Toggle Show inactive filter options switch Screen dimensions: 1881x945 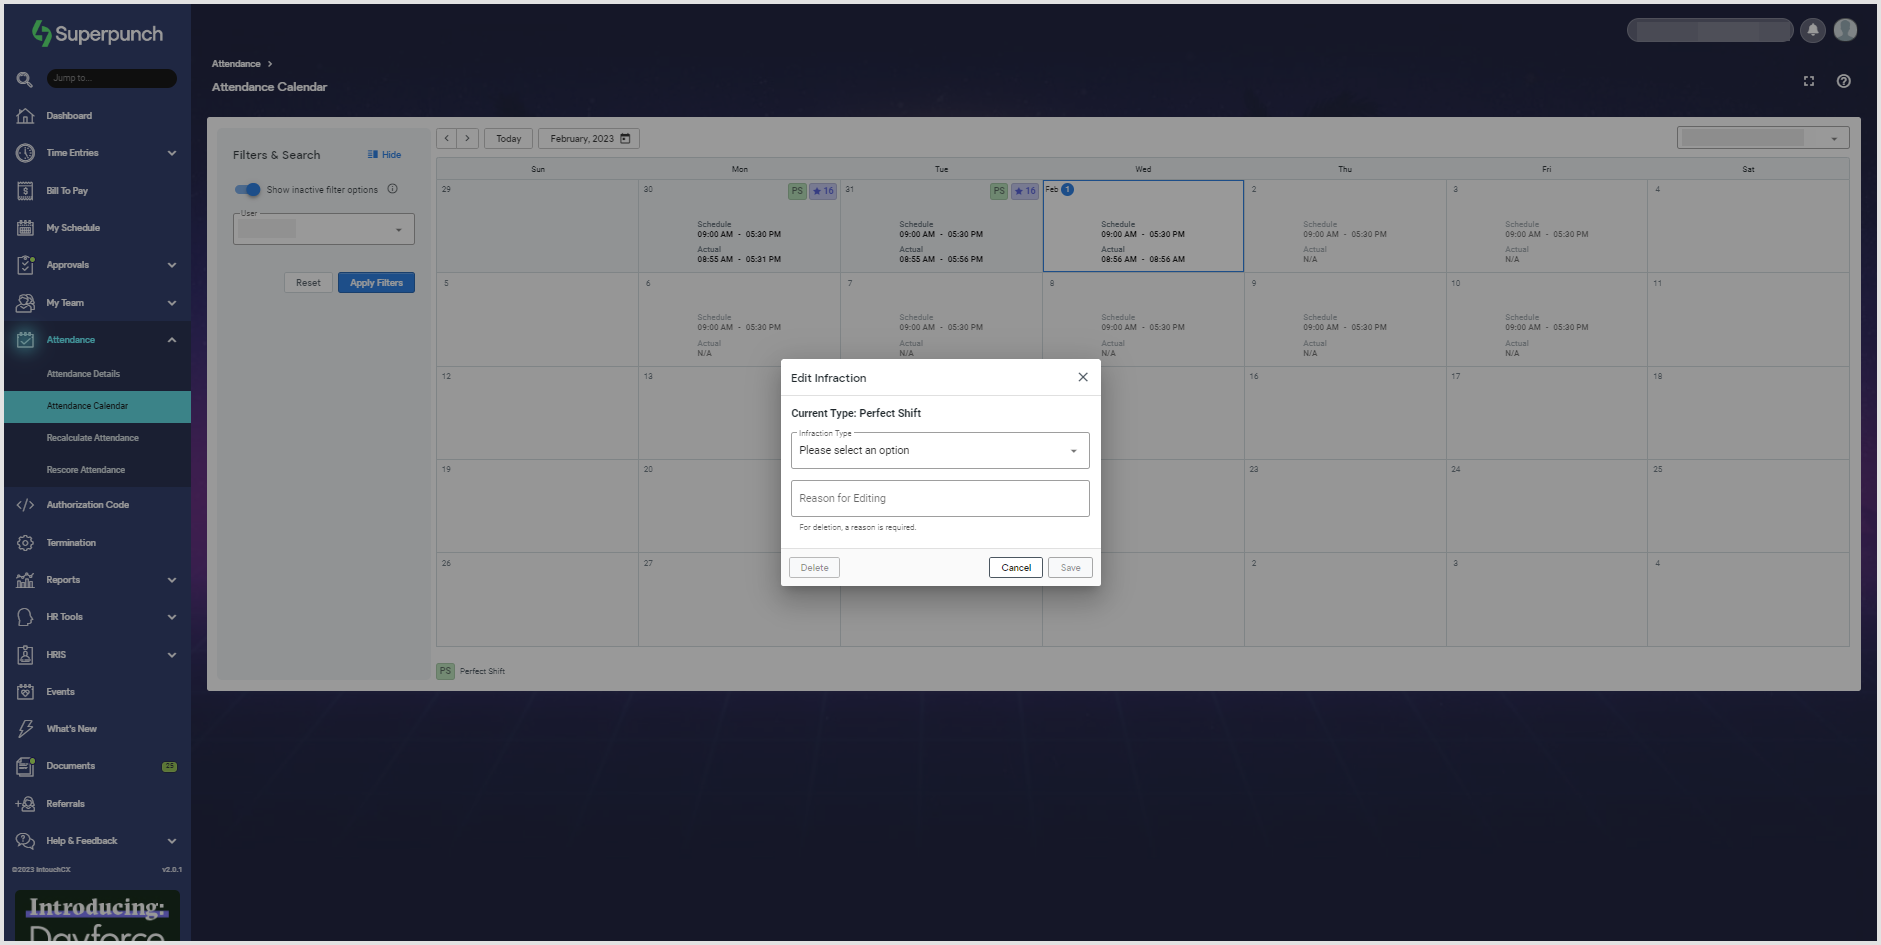click(x=247, y=190)
